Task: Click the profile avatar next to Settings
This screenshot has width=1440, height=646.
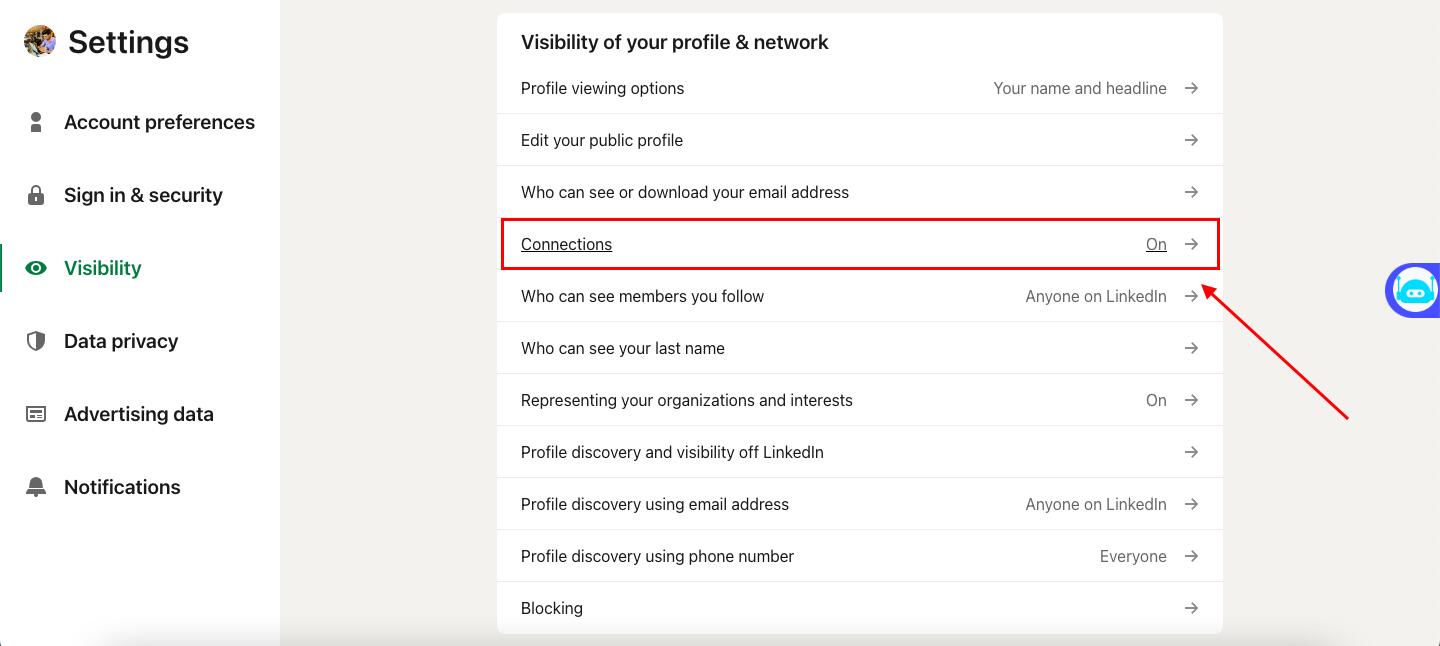Action: pyautogui.click(x=38, y=41)
